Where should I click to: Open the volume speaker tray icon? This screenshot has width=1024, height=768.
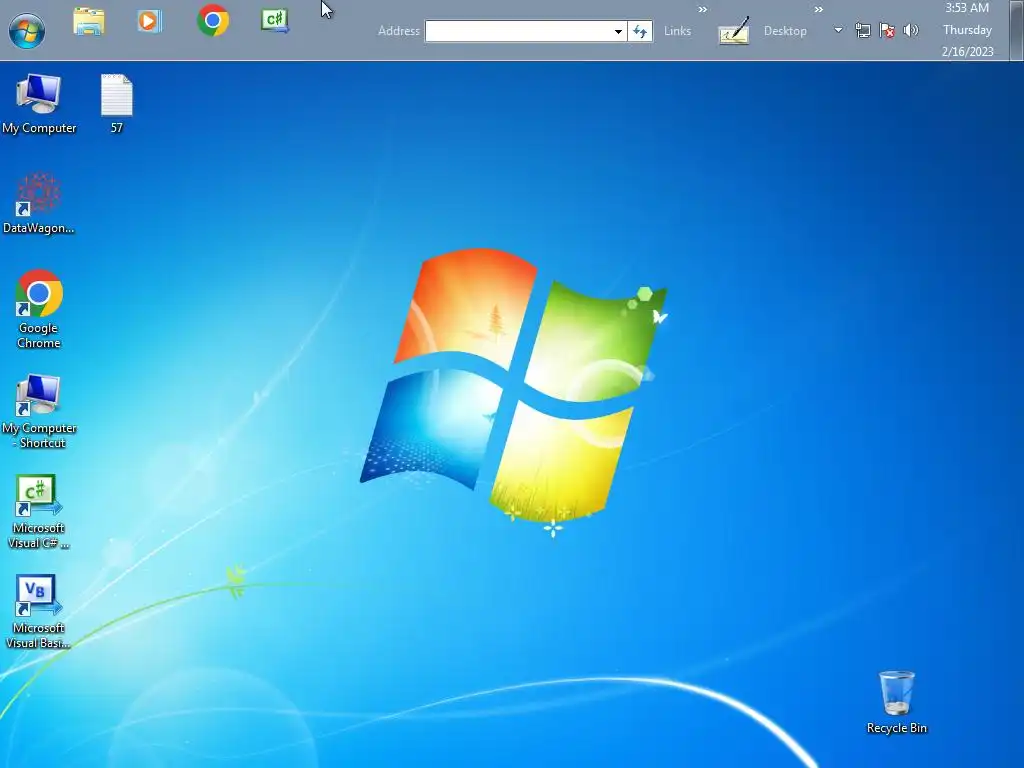click(910, 30)
